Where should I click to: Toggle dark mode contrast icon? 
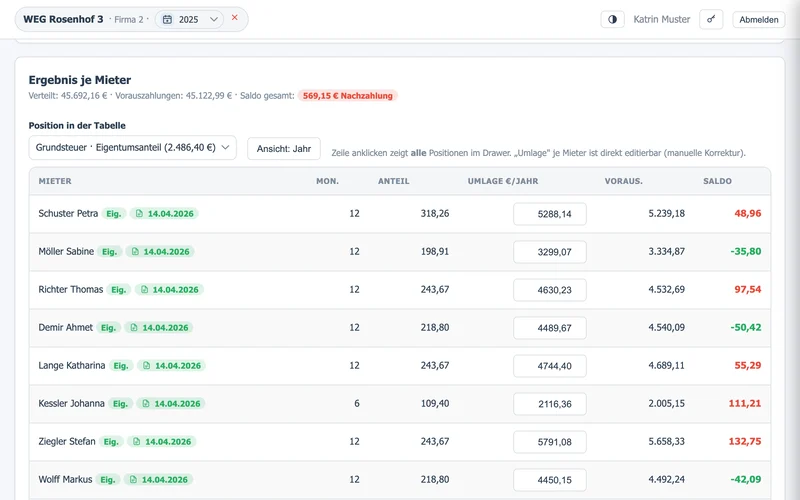tap(612, 19)
